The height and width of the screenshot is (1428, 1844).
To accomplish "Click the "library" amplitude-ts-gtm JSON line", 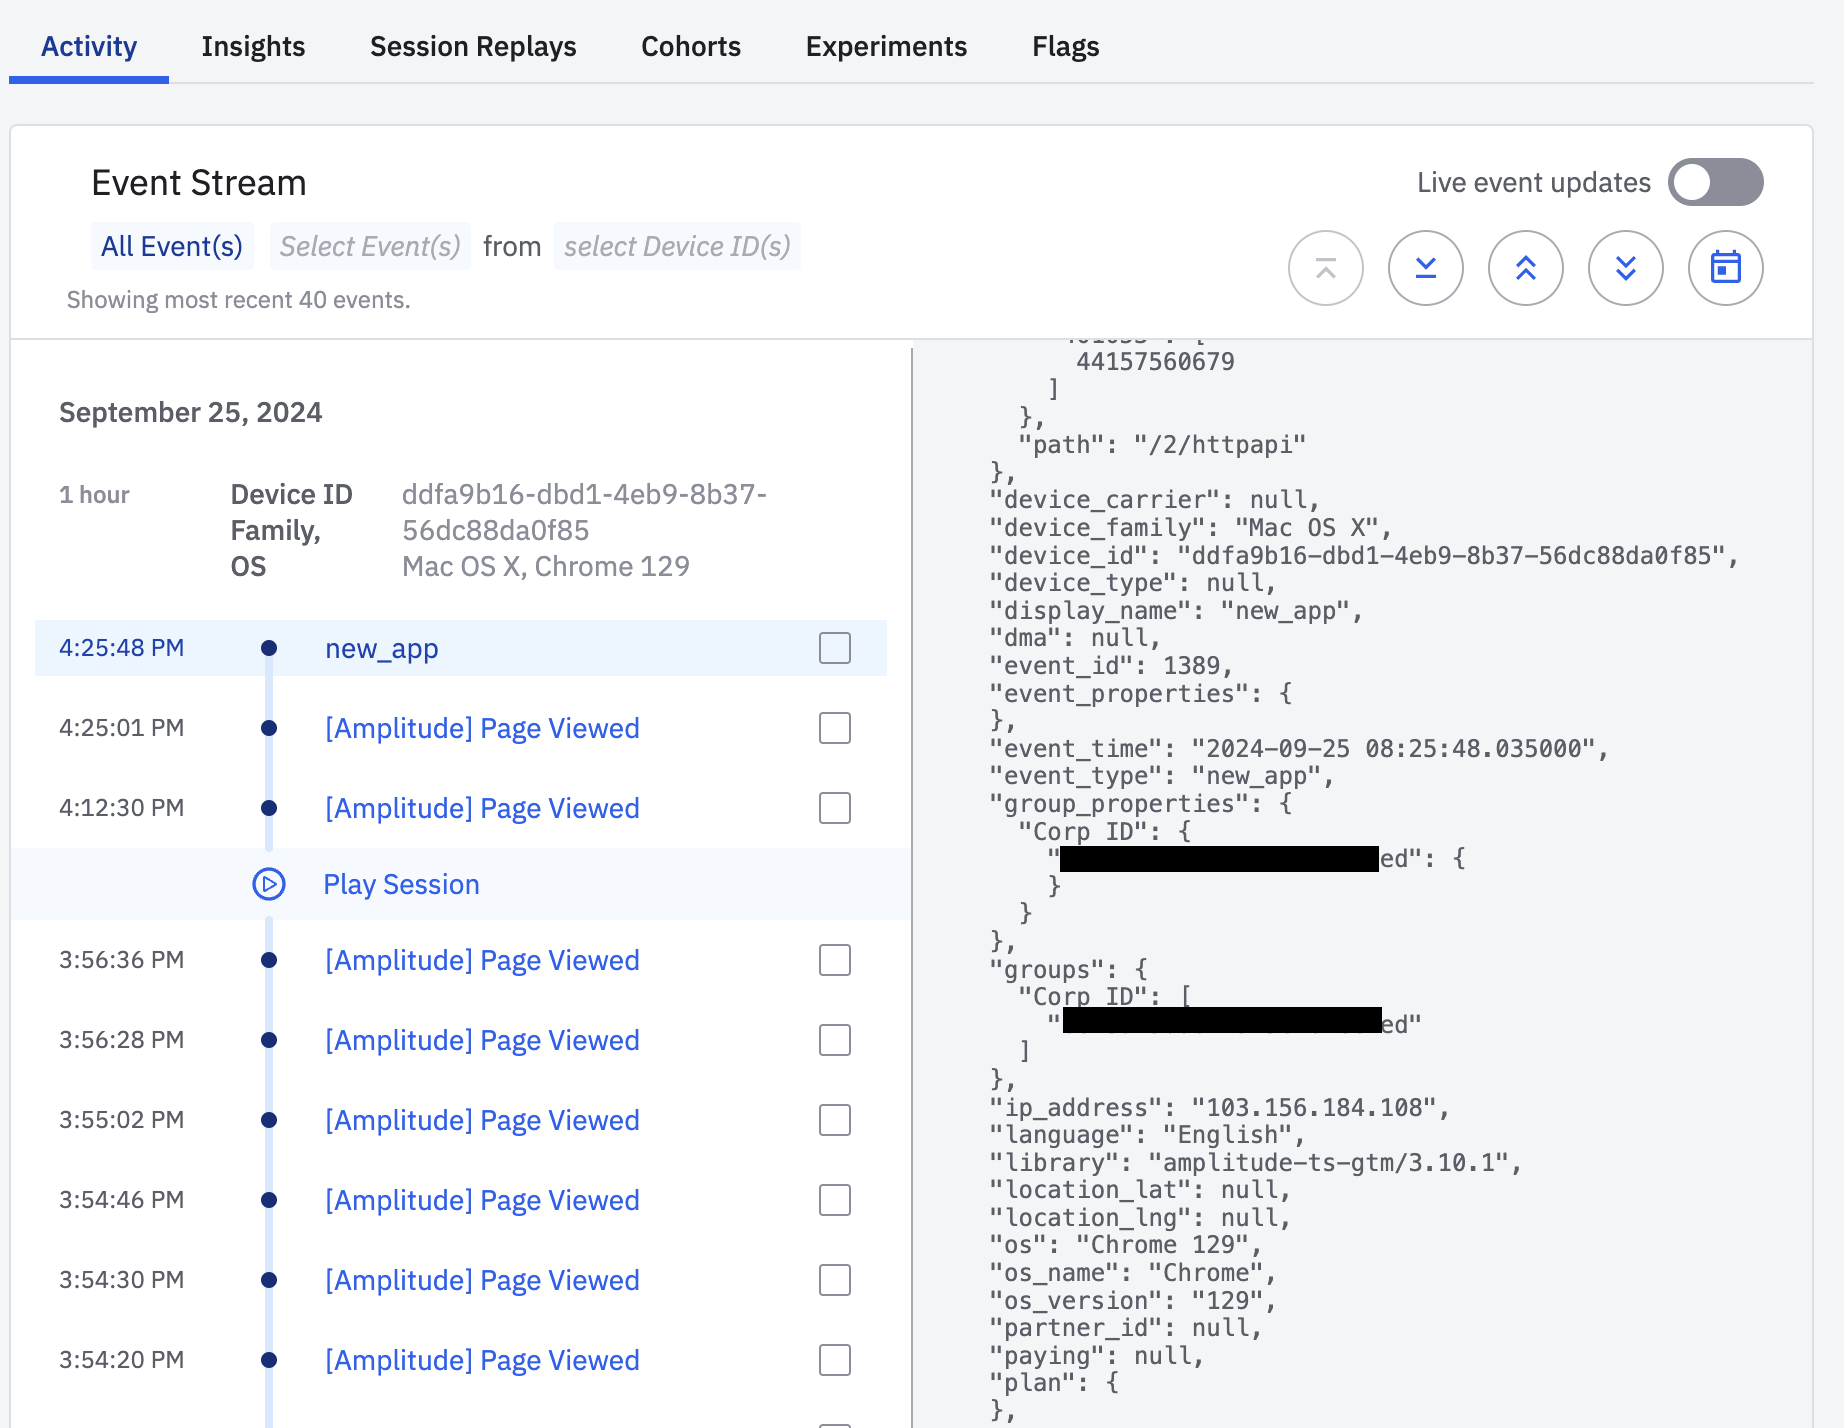I will (1255, 1162).
